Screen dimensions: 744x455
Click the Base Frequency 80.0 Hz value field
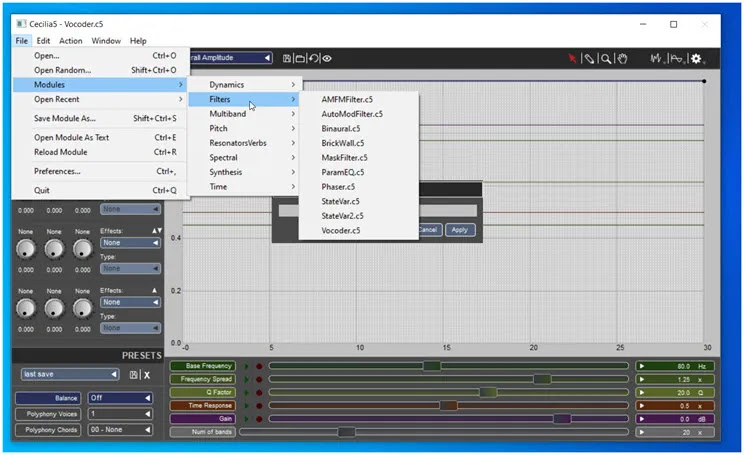pyautogui.click(x=675, y=366)
